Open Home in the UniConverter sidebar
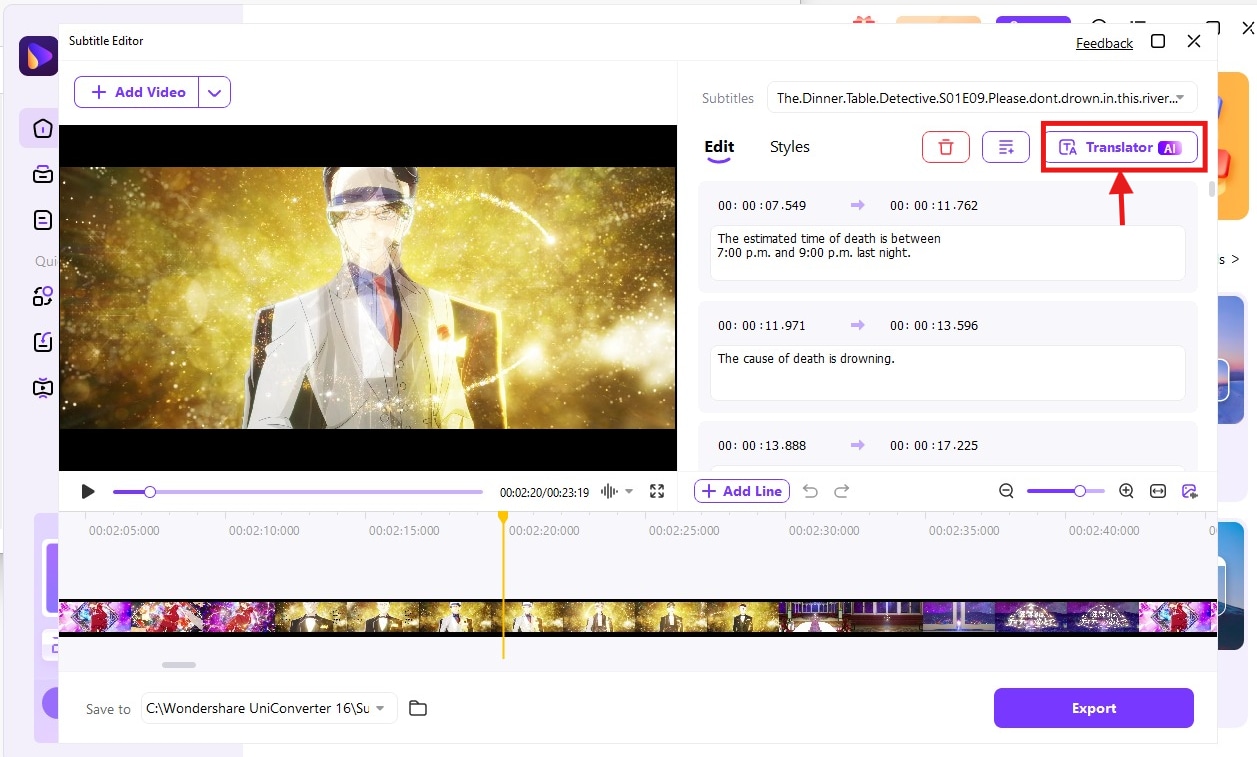This screenshot has height=757, width=1257. [42, 128]
